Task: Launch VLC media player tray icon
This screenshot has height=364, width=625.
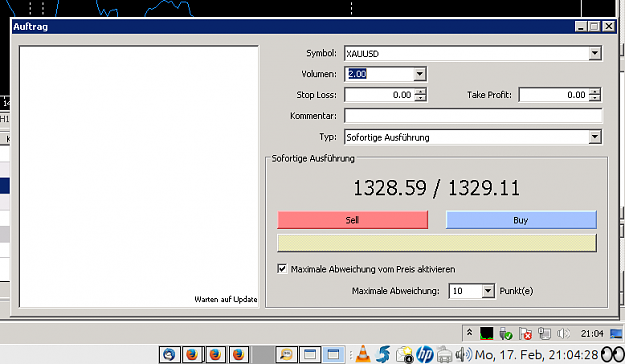Action: coord(363,354)
